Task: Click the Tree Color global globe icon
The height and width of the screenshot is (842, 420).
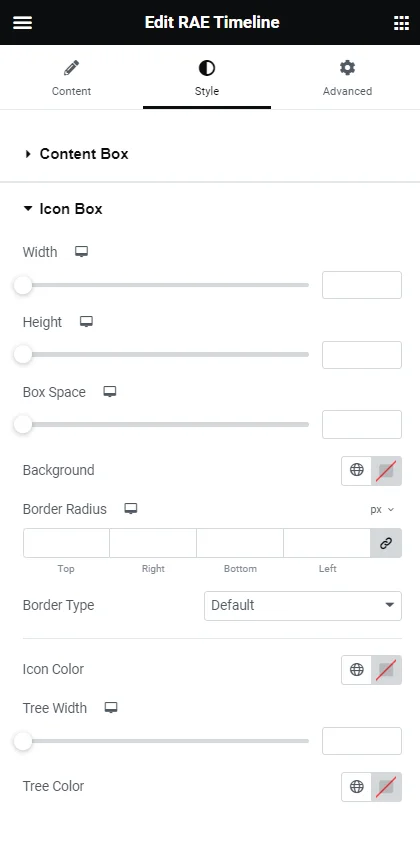Action: coord(357,787)
